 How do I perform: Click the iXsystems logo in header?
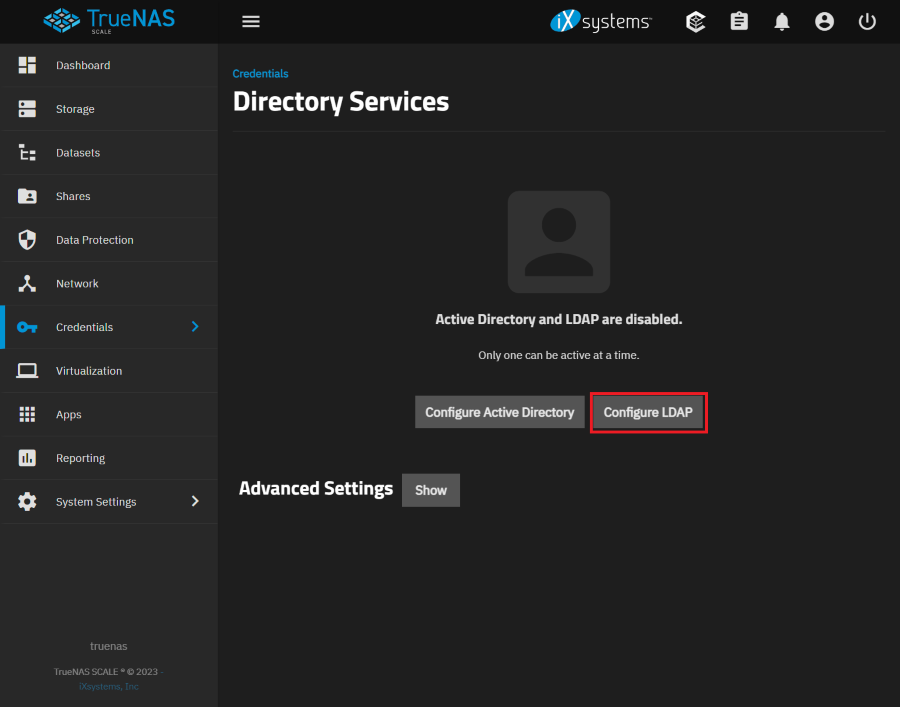click(601, 21)
